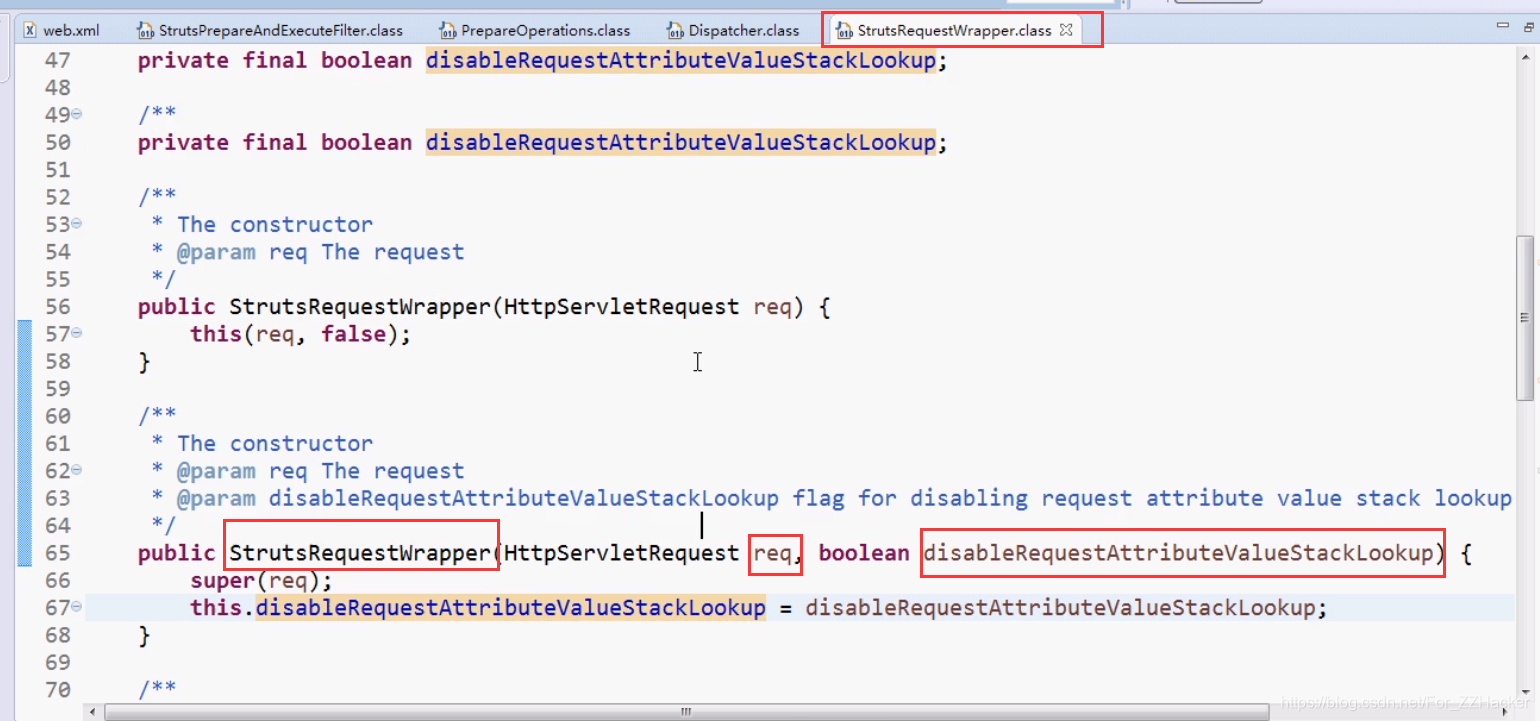This screenshot has width=1540, height=721.
Task: Click the horizontal scrollbar thumb
Action: point(687,712)
